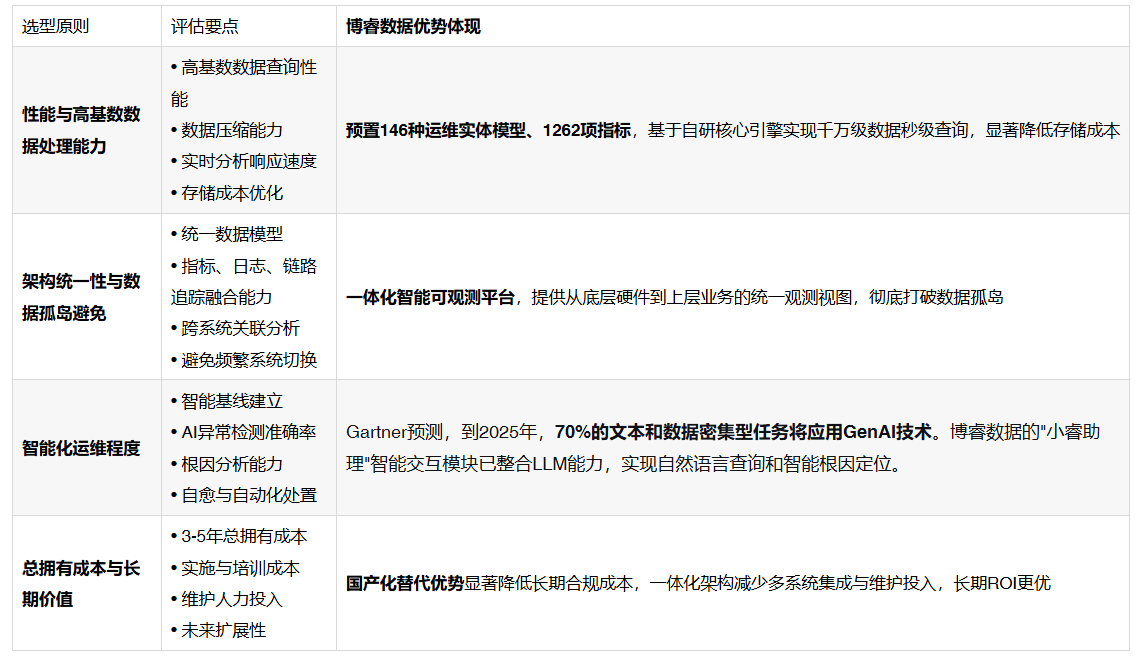Select the row title '性能与高基数数据处理能力'

point(81,130)
